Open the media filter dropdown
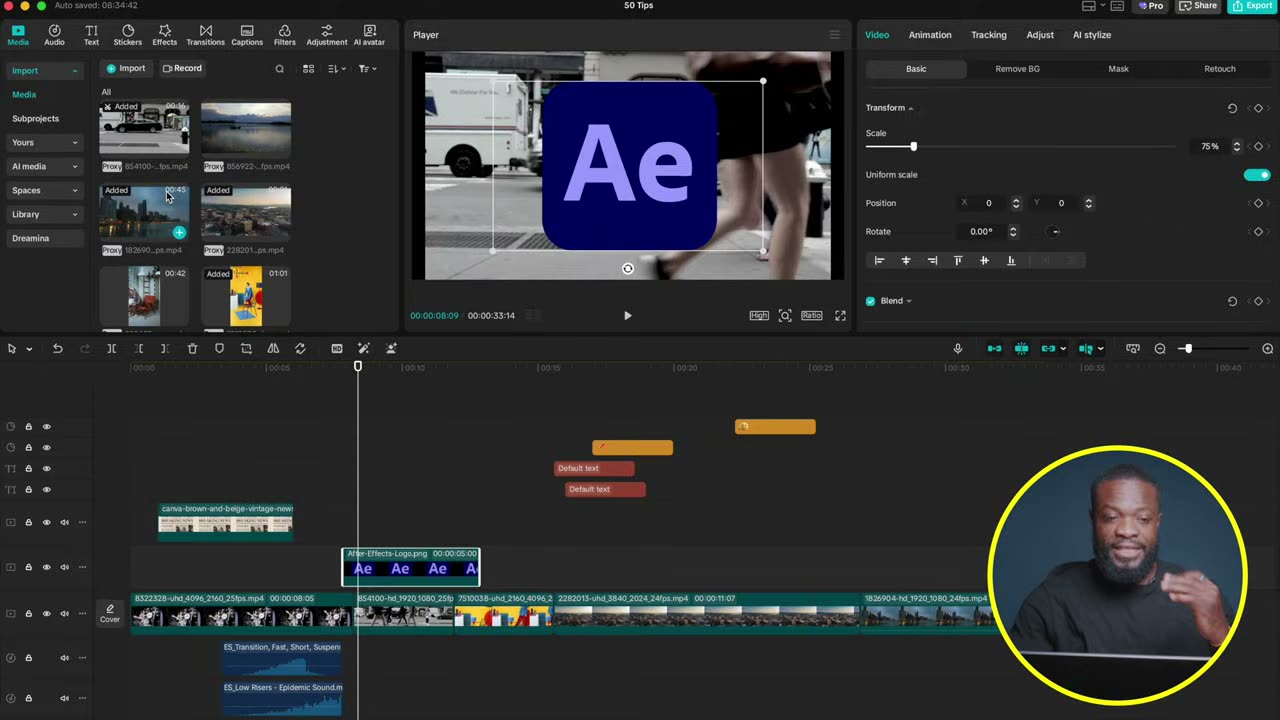This screenshot has width=1280, height=720. coord(367,68)
